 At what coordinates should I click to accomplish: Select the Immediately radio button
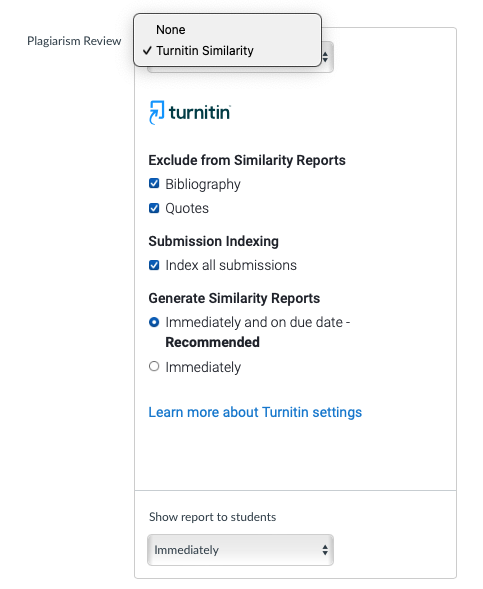pyautogui.click(x=154, y=366)
